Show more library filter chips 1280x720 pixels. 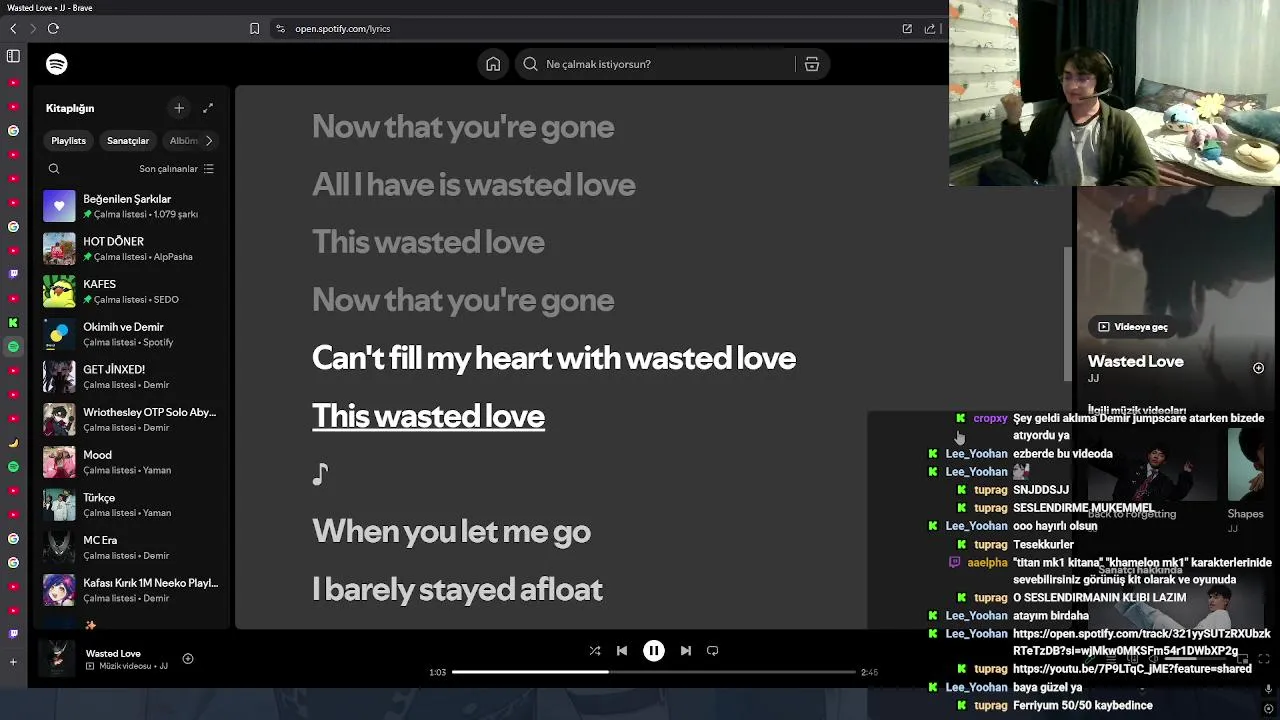coord(209,141)
